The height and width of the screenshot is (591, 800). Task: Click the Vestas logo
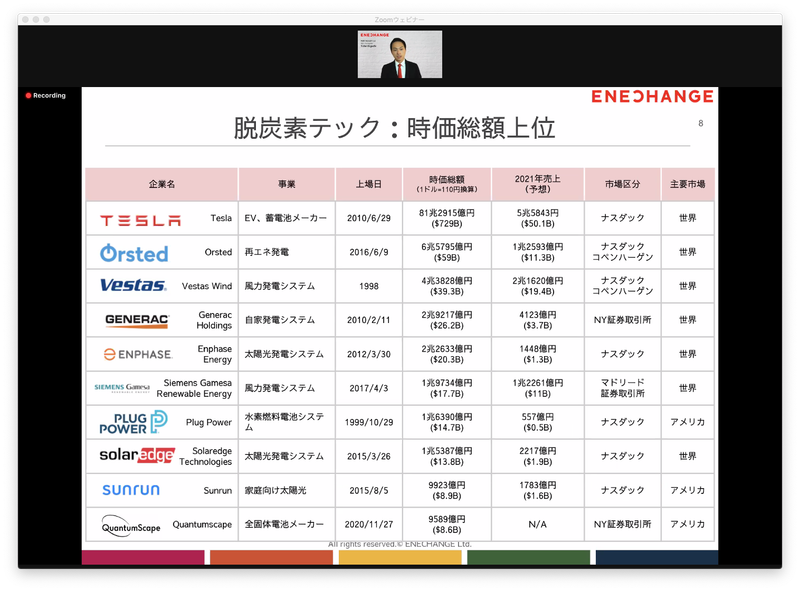click(x=133, y=285)
